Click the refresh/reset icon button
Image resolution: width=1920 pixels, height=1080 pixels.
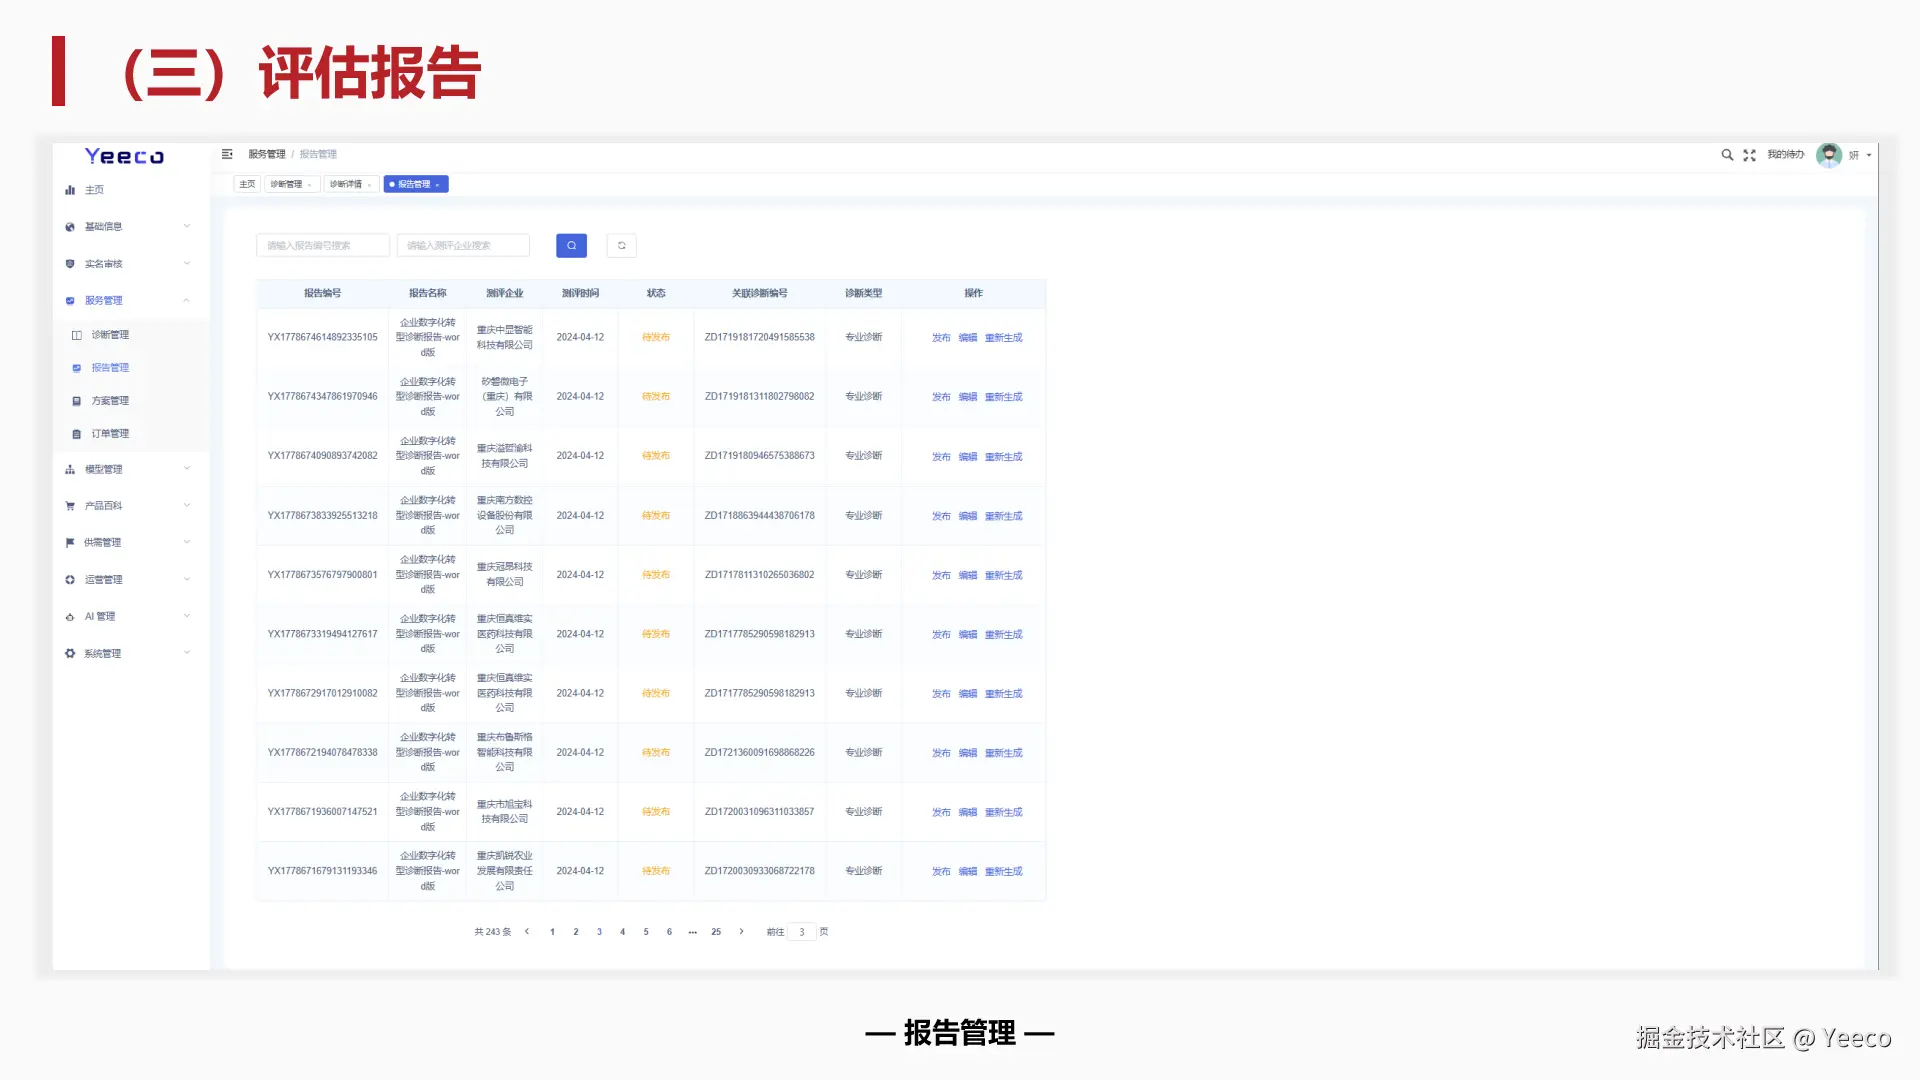[621, 245]
